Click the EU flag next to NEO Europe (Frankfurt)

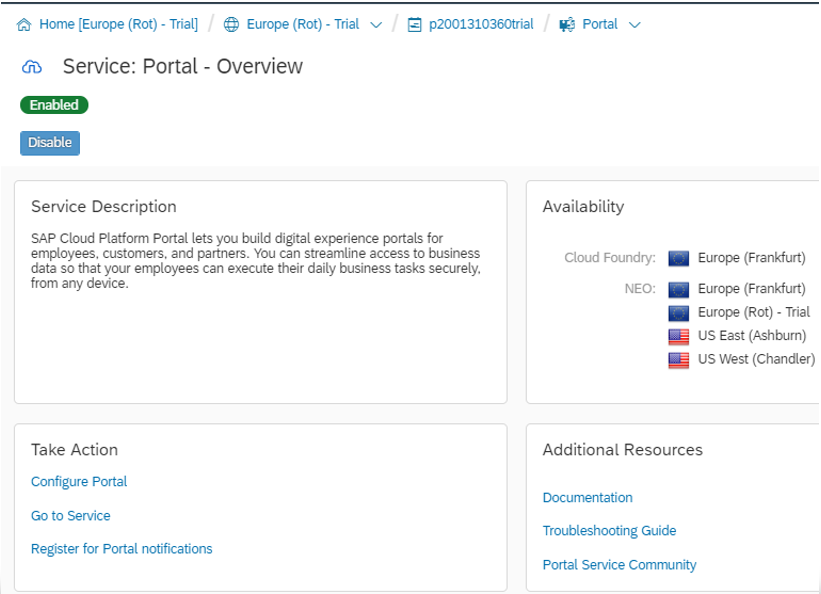(679, 289)
